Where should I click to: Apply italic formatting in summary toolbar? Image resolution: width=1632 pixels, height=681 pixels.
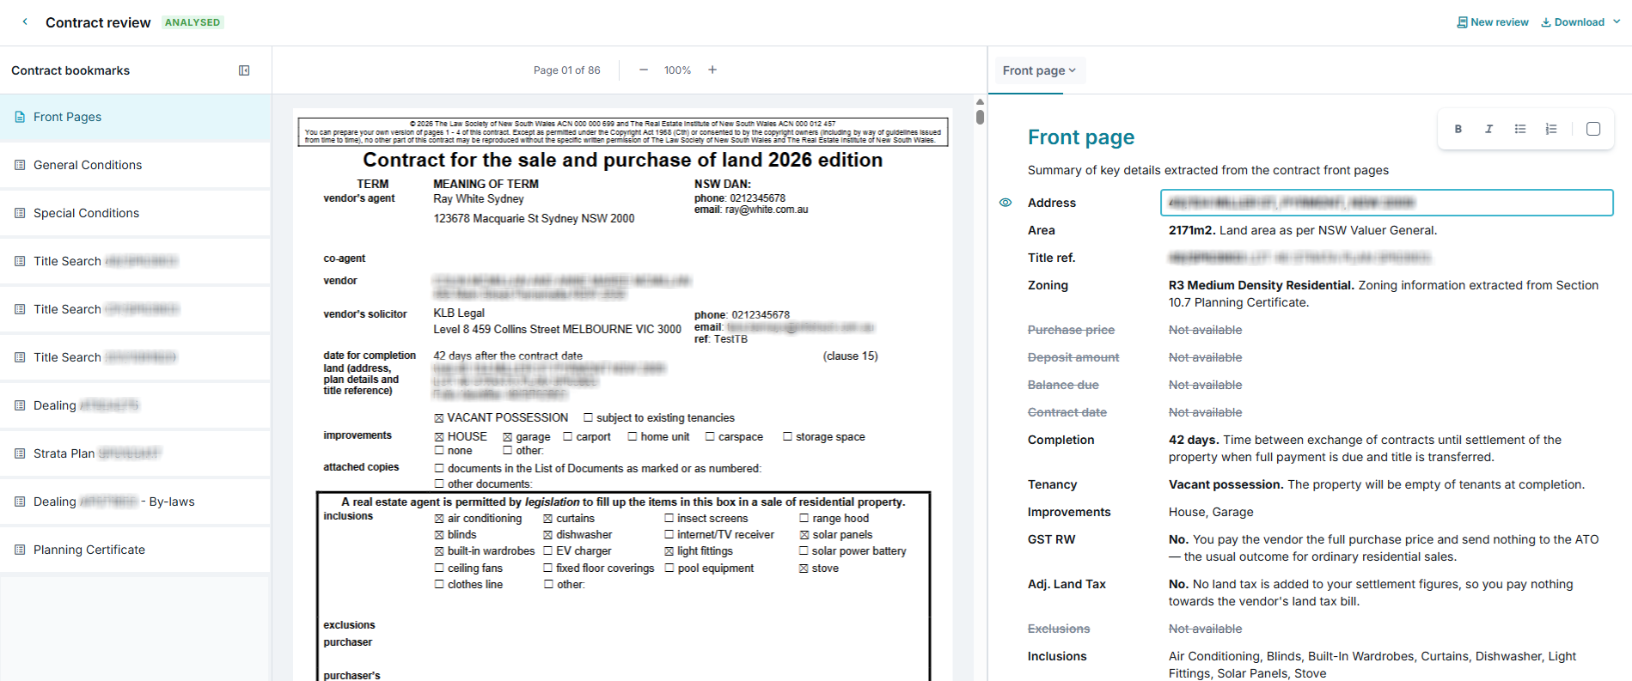(1489, 129)
